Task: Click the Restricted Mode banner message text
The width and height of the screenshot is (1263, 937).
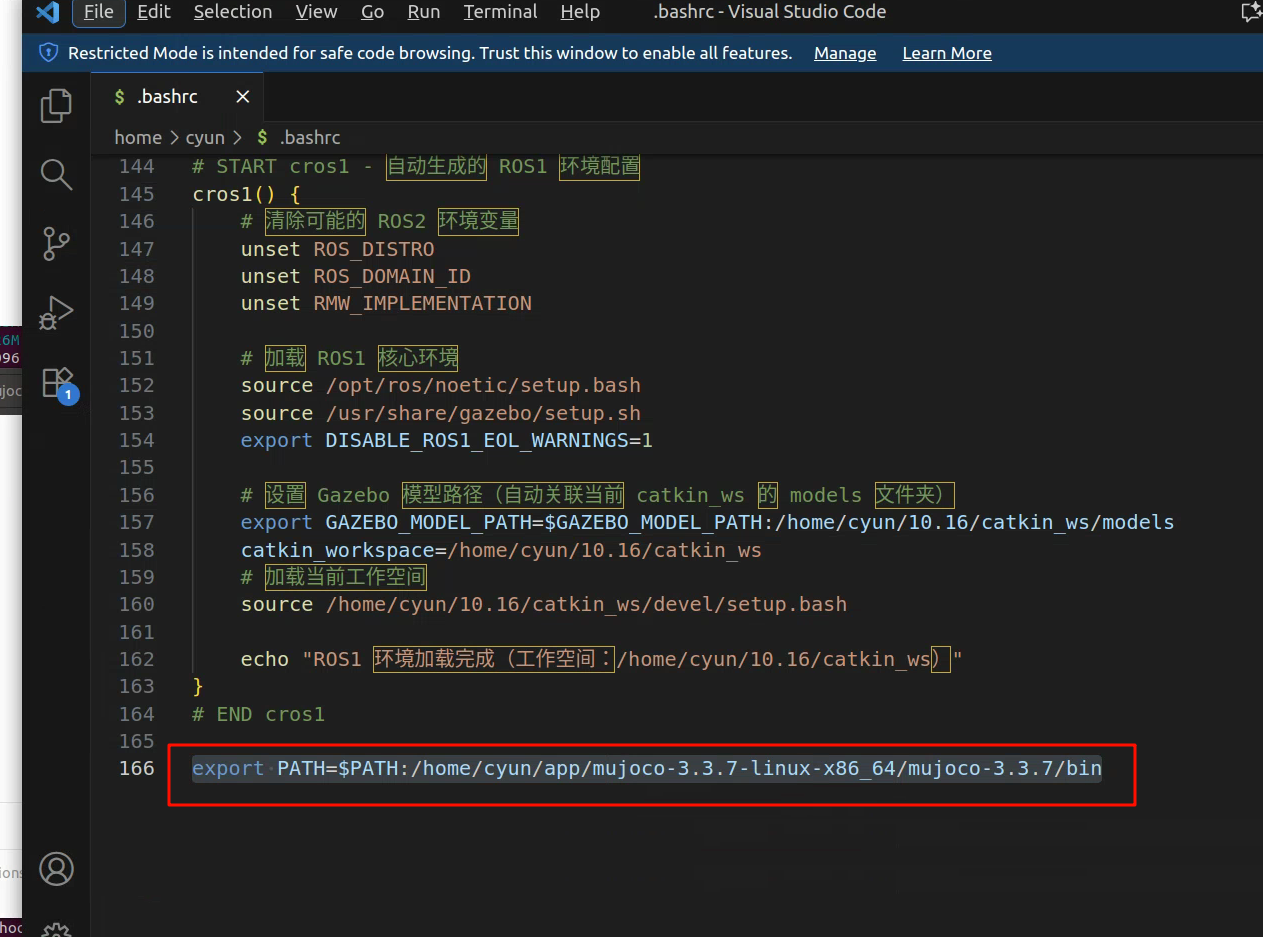Action: click(429, 53)
